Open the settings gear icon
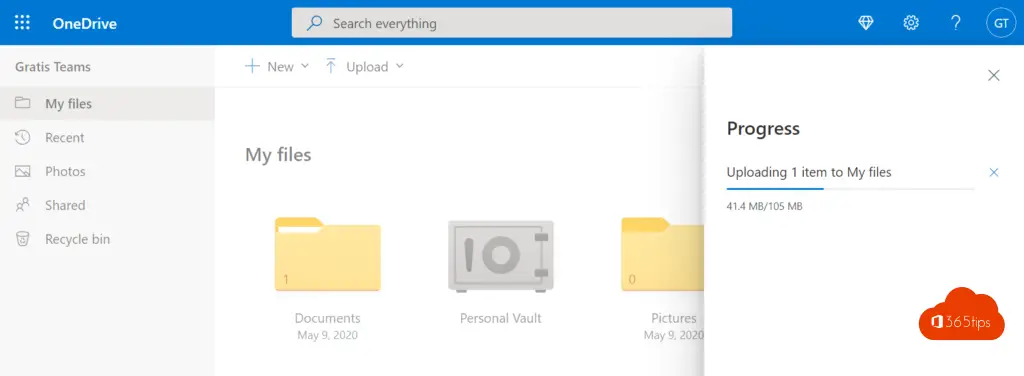Image resolution: width=1024 pixels, height=376 pixels. [911, 23]
